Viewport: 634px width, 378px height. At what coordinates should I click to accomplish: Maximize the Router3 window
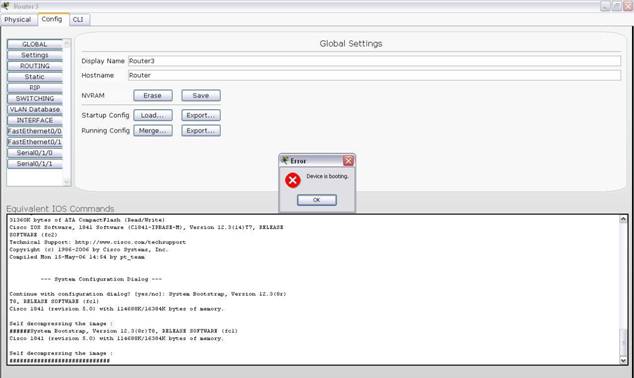click(617, 6)
